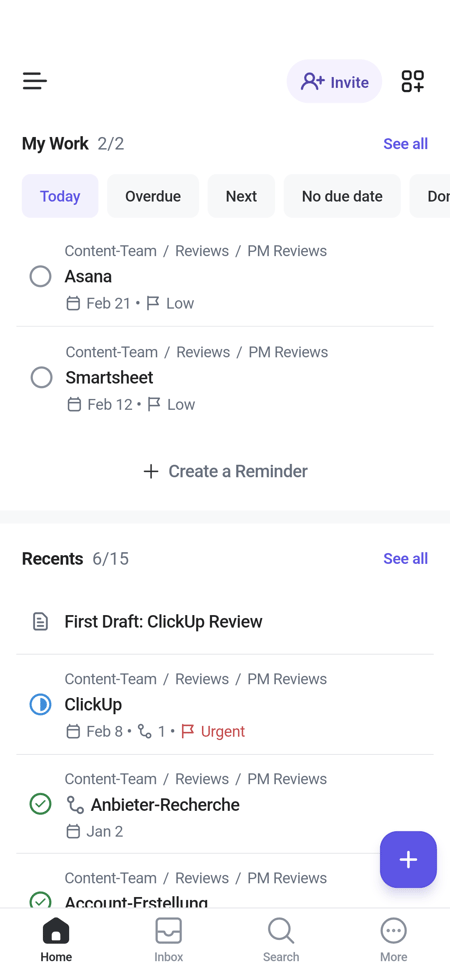
Task: Open the document icon for First Draft
Action: click(40, 622)
